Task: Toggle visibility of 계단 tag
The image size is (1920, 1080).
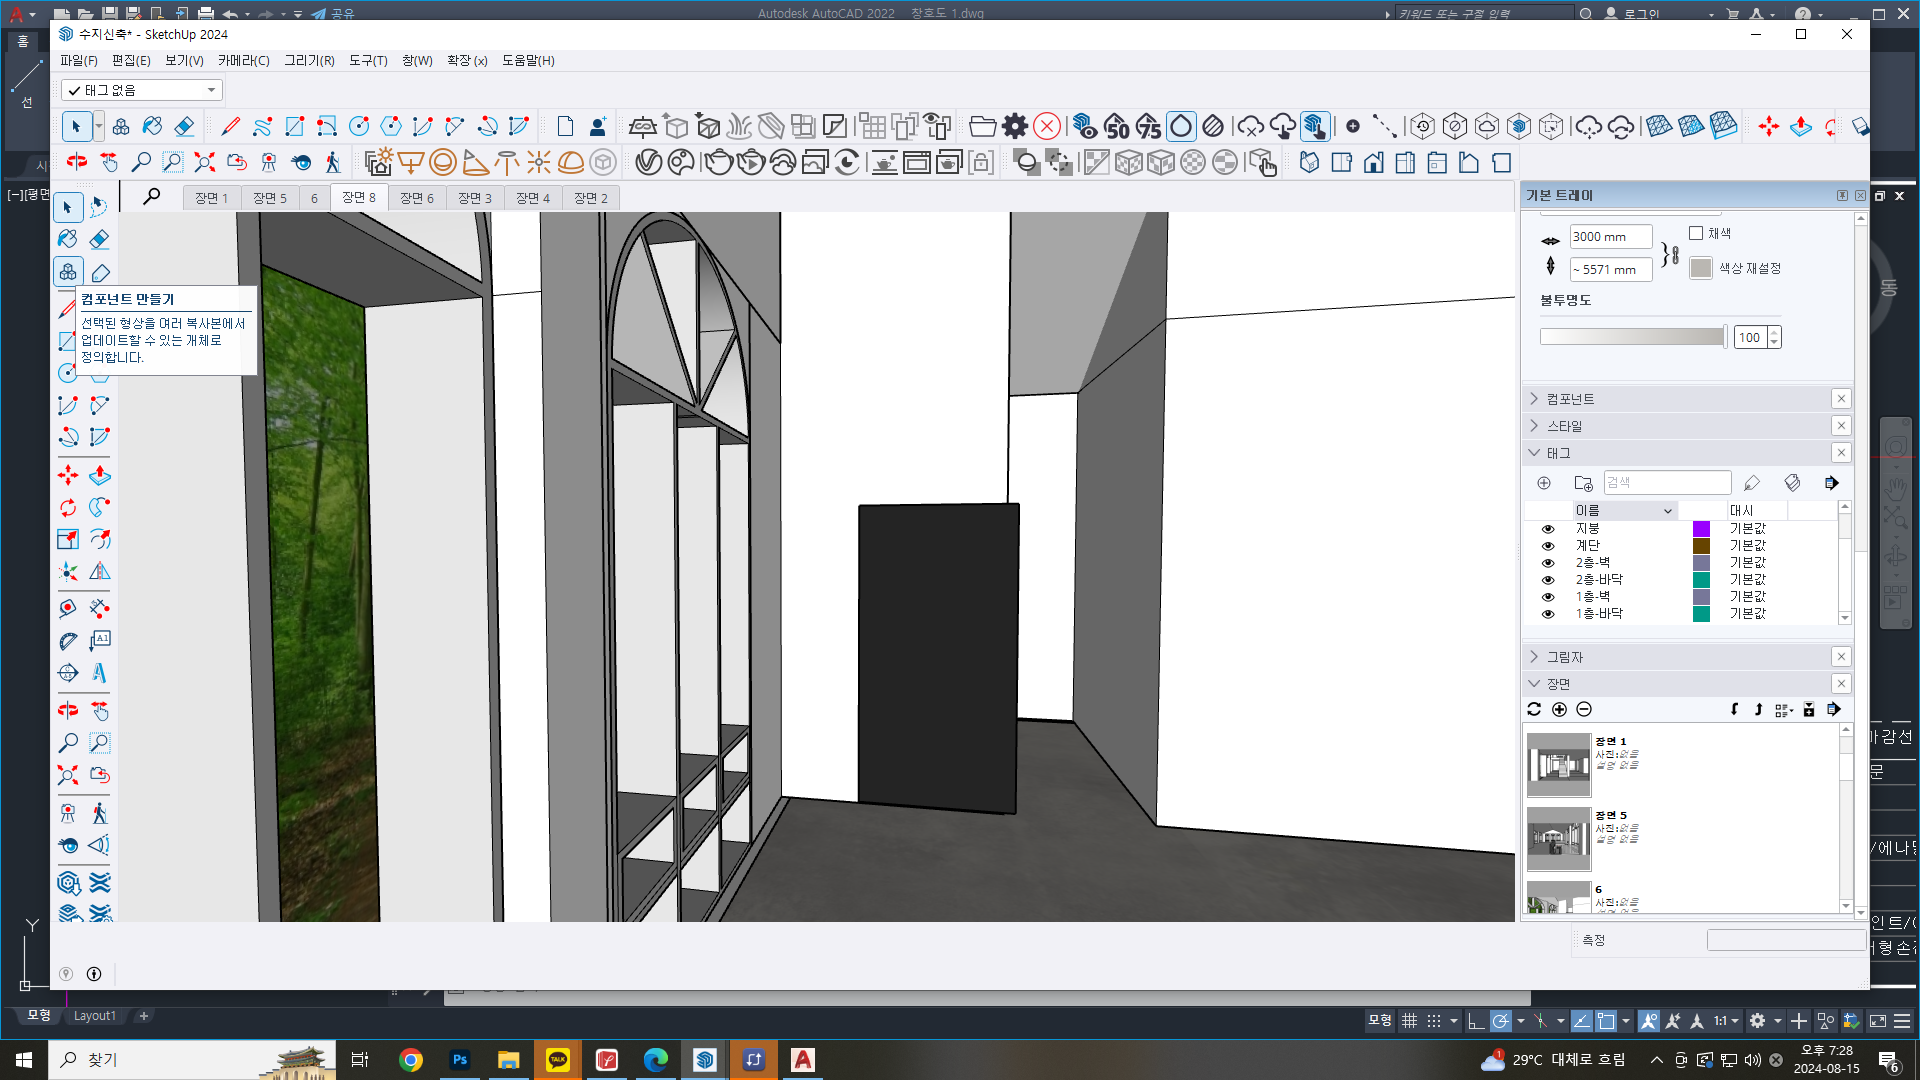Action: coord(1548,546)
